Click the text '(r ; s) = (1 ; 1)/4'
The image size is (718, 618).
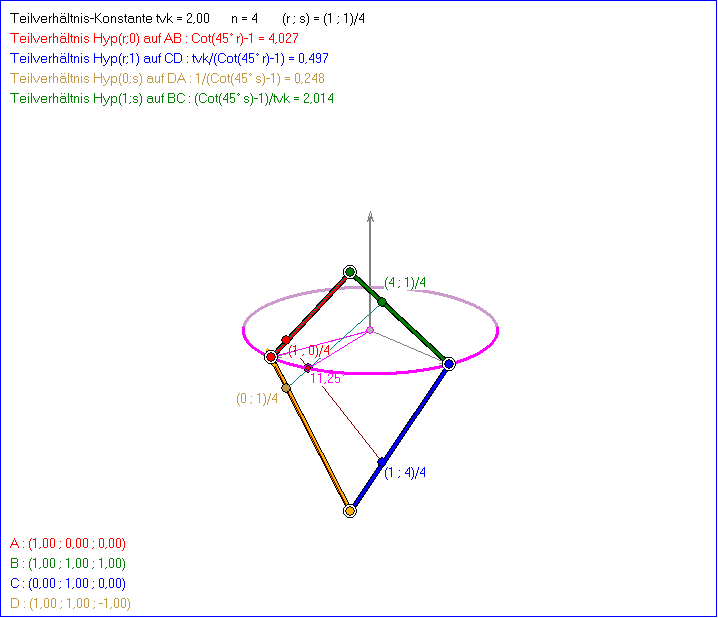click(x=324, y=19)
